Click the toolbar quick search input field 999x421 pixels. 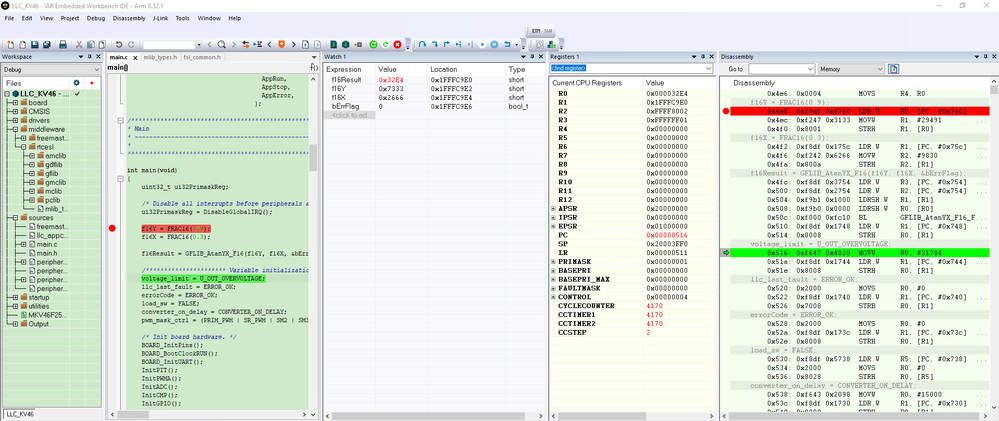[169, 45]
